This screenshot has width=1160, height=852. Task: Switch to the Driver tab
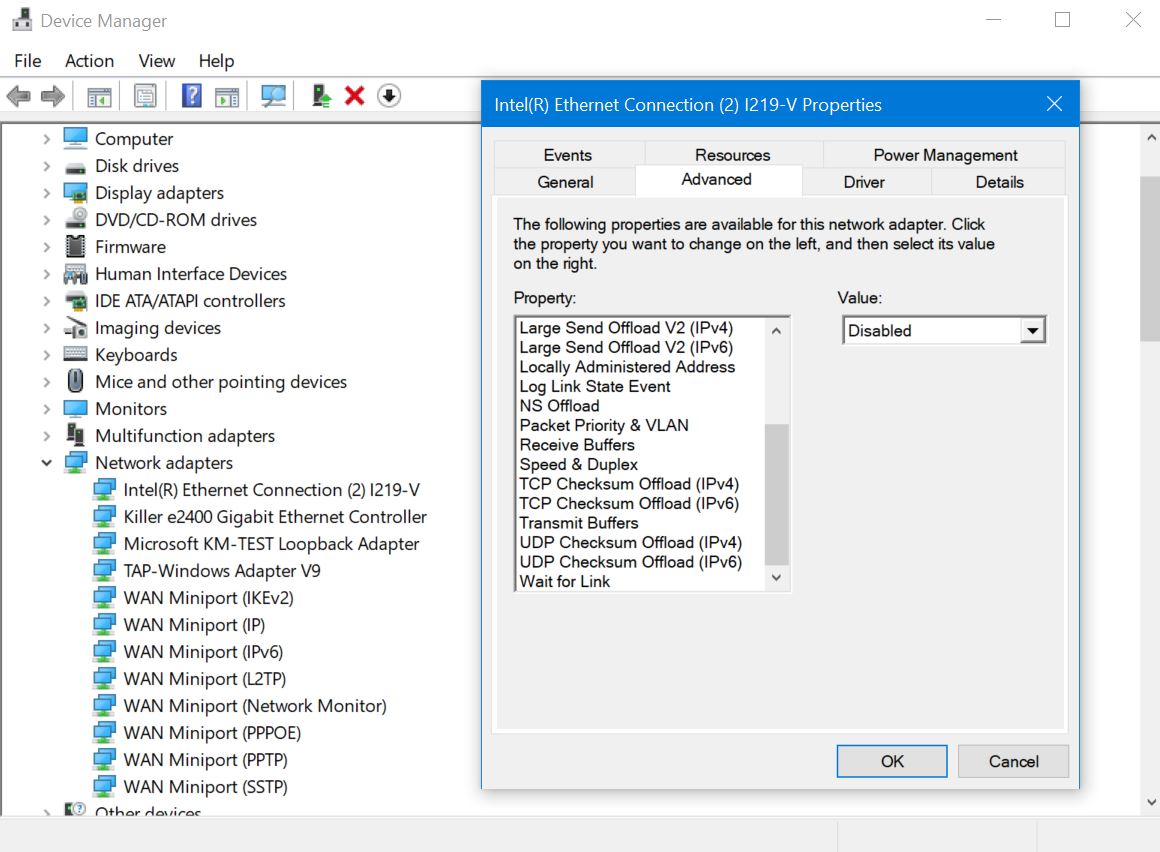point(863,182)
